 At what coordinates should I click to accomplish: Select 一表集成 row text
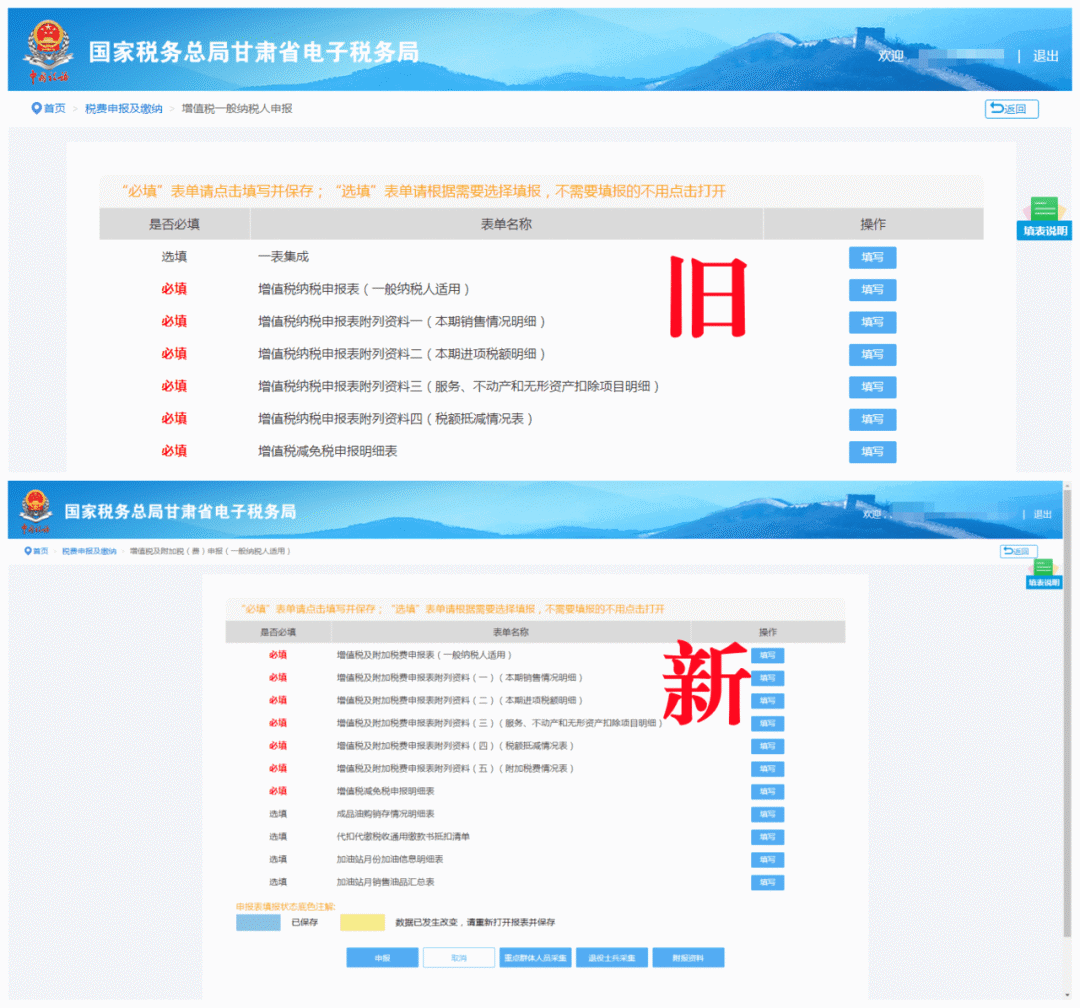coord(283,257)
